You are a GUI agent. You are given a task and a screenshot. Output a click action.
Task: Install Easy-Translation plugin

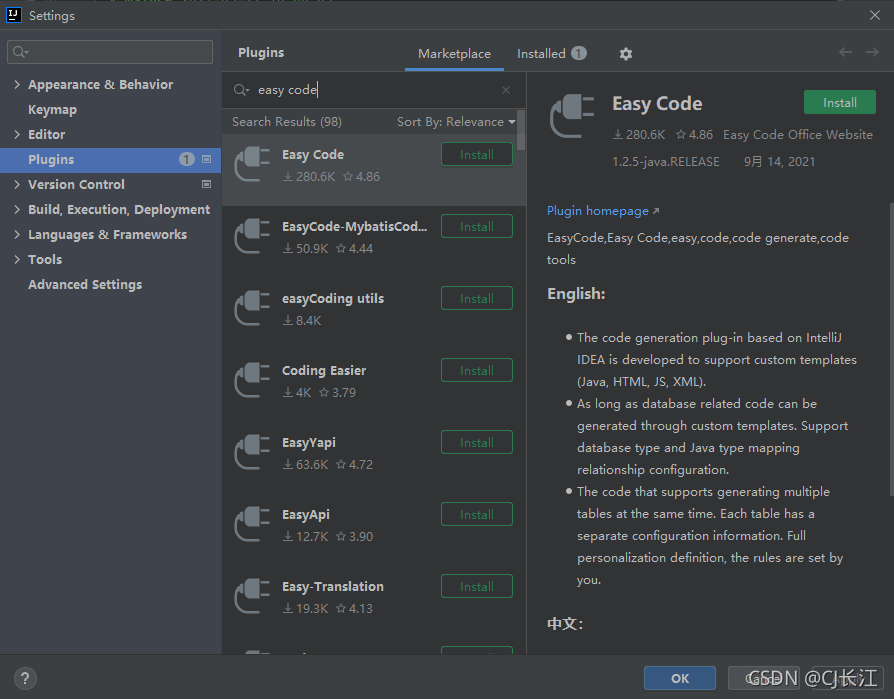tap(477, 587)
